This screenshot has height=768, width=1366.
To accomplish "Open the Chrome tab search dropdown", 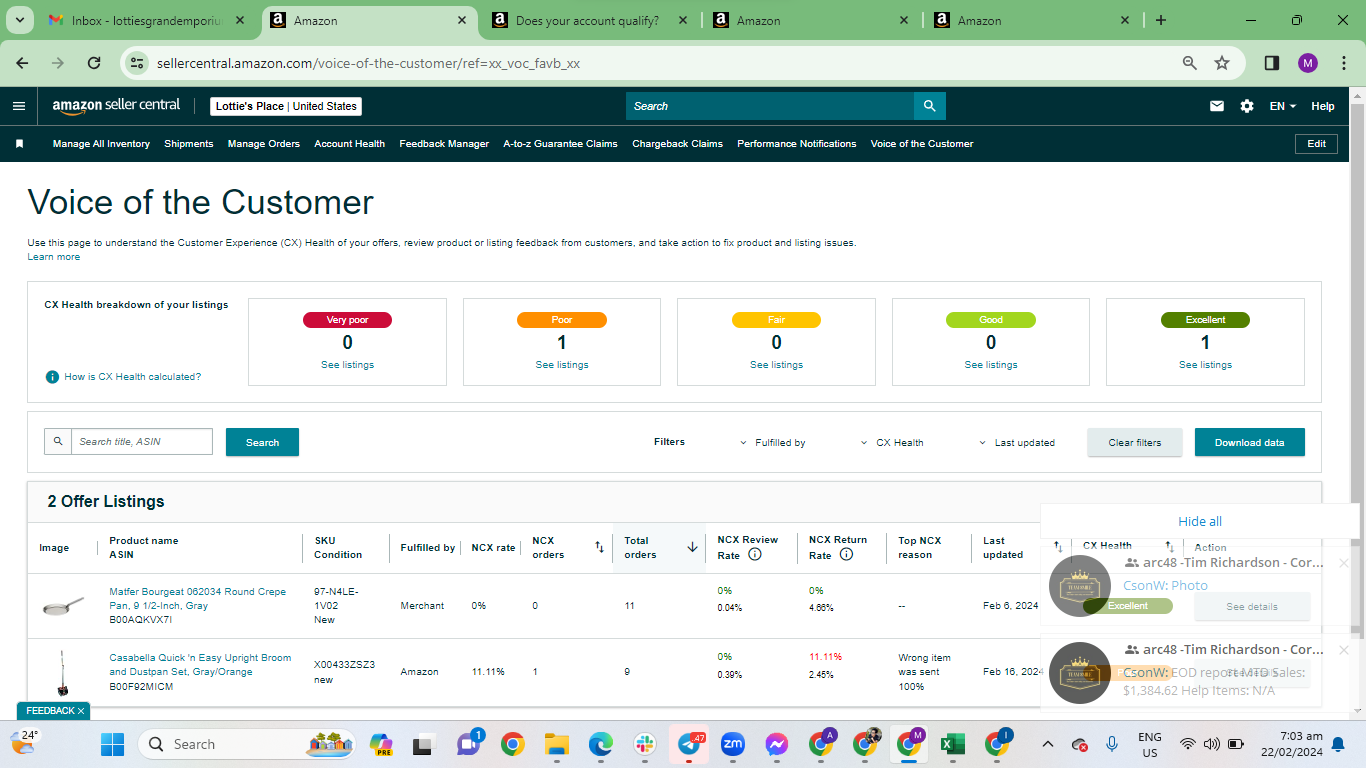I will (x=20, y=20).
